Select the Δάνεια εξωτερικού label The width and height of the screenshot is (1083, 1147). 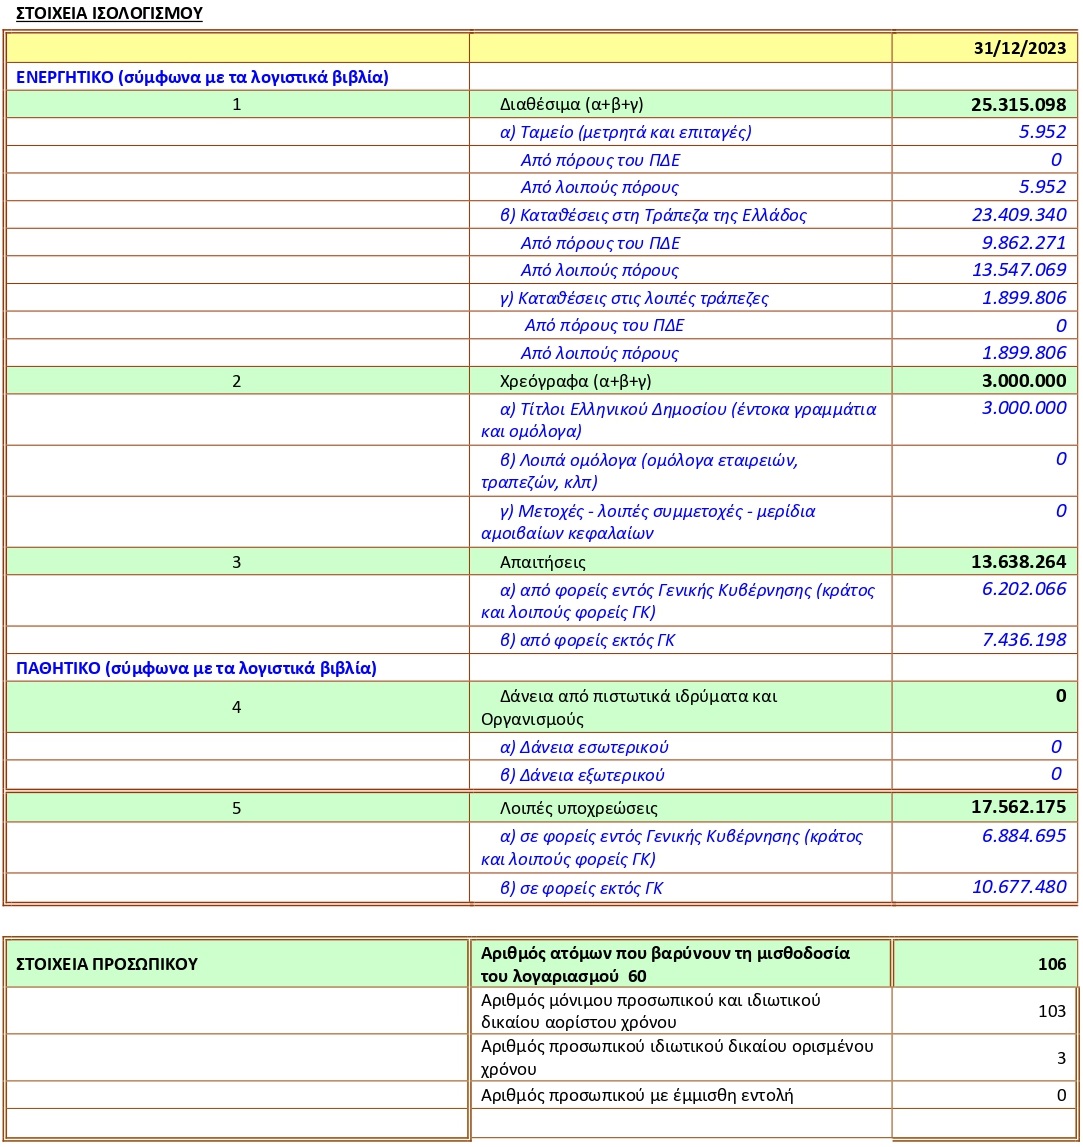[x=582, y=775]
